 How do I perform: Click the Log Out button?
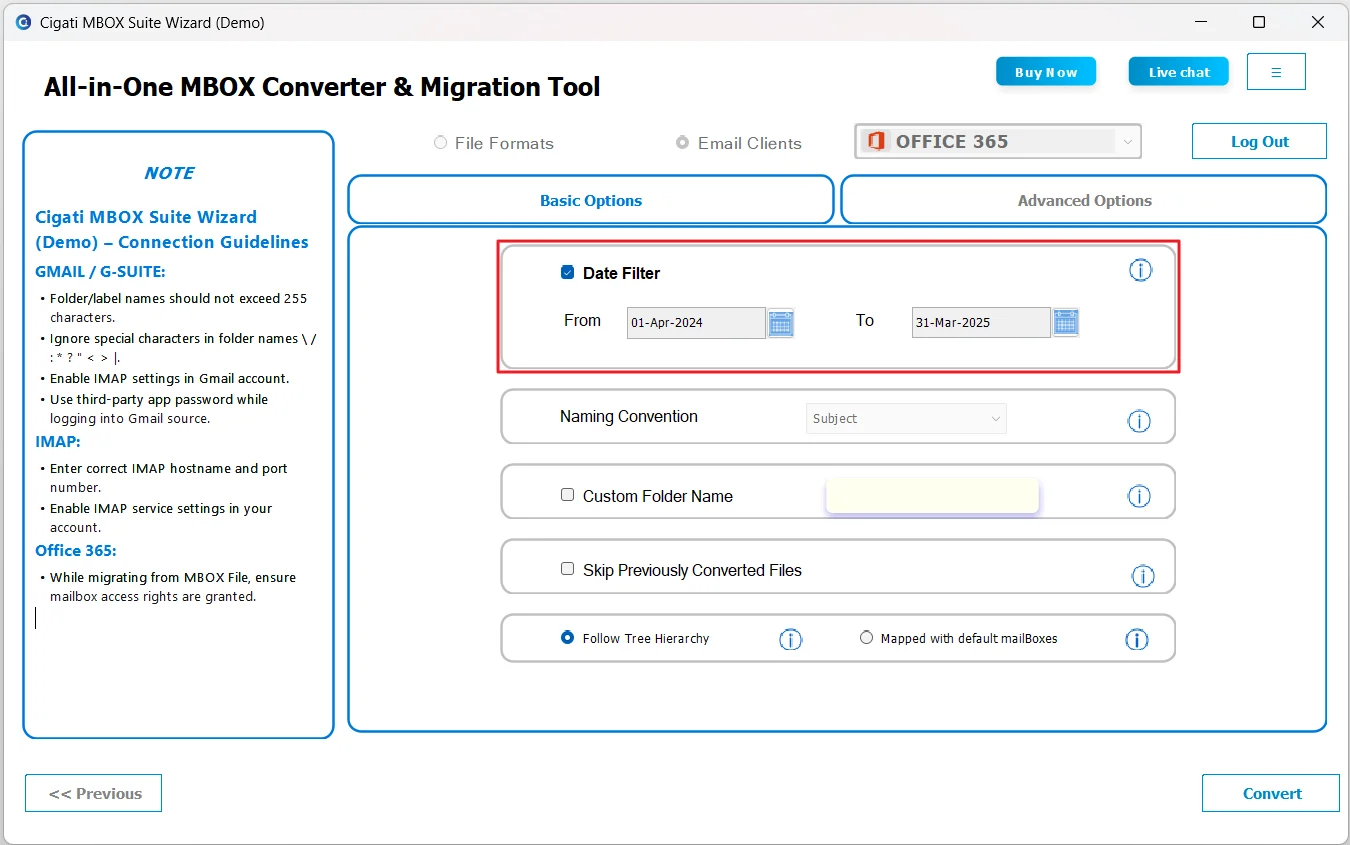tap(1259, 142)
